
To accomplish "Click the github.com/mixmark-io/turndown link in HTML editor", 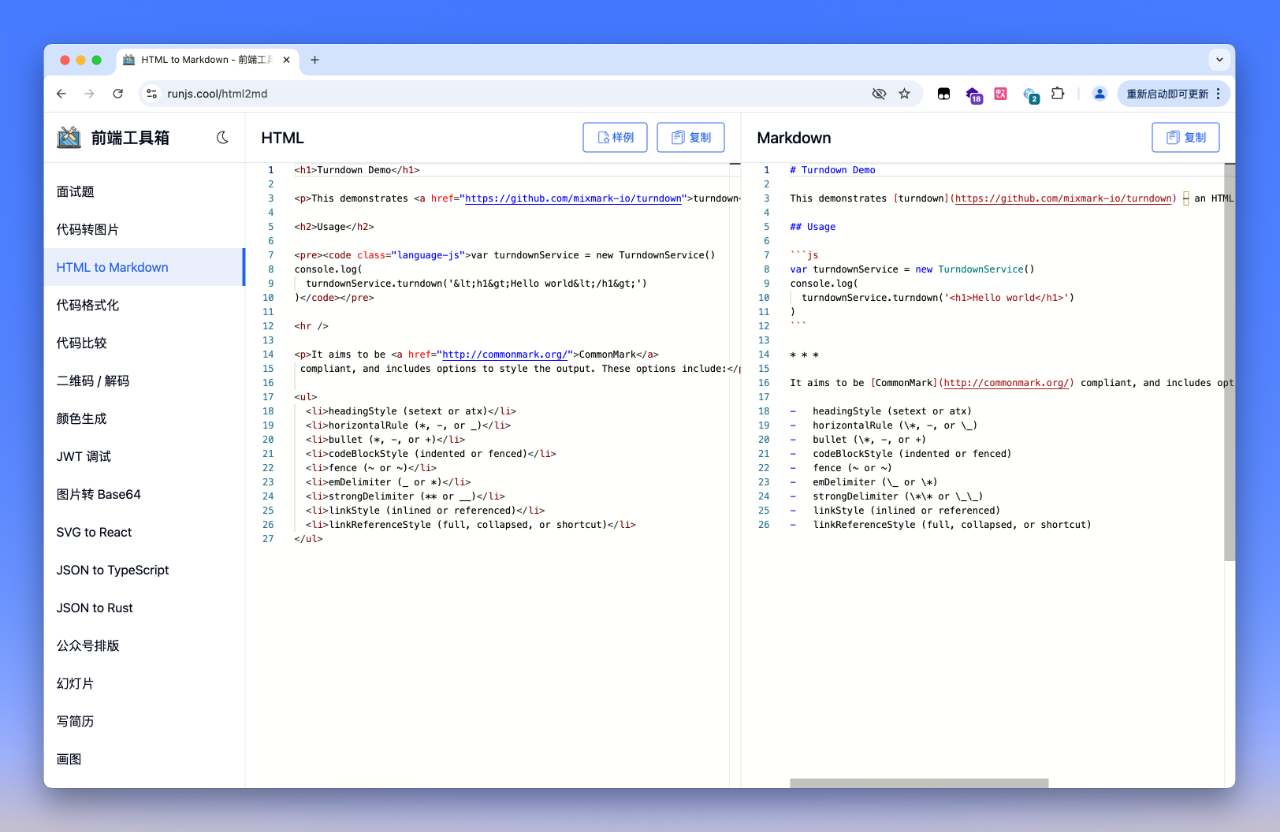I will (x=573, y=199).
